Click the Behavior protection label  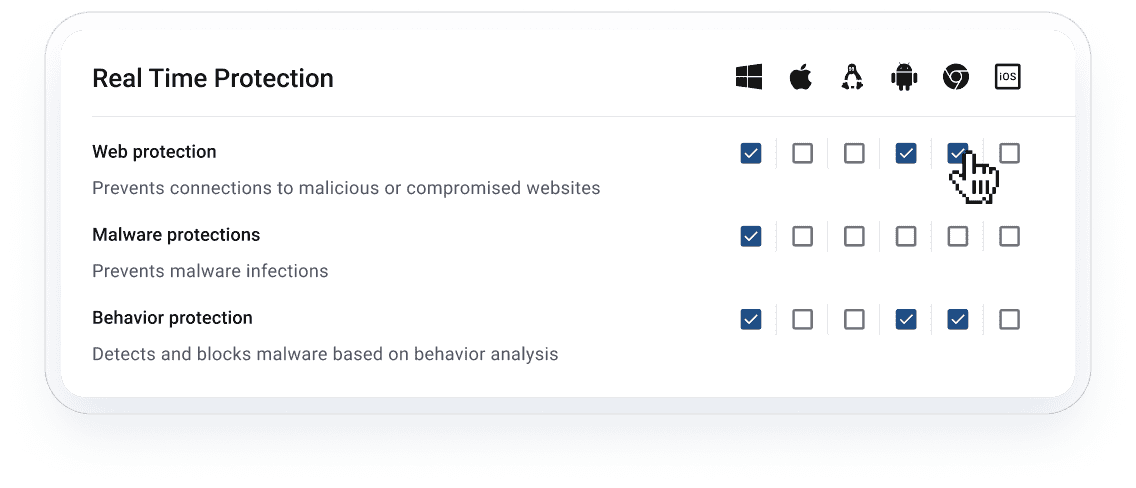172,318
